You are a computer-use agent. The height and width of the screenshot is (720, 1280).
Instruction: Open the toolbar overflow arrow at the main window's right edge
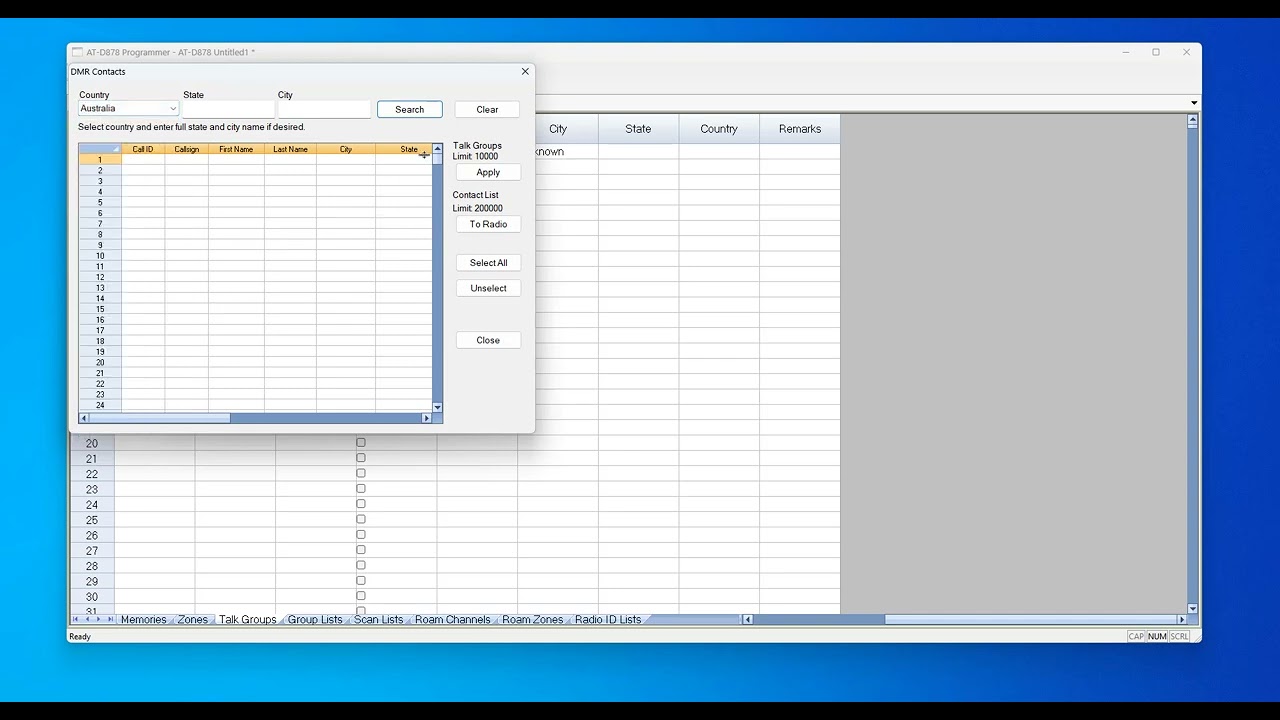(x=1194, y=103)
